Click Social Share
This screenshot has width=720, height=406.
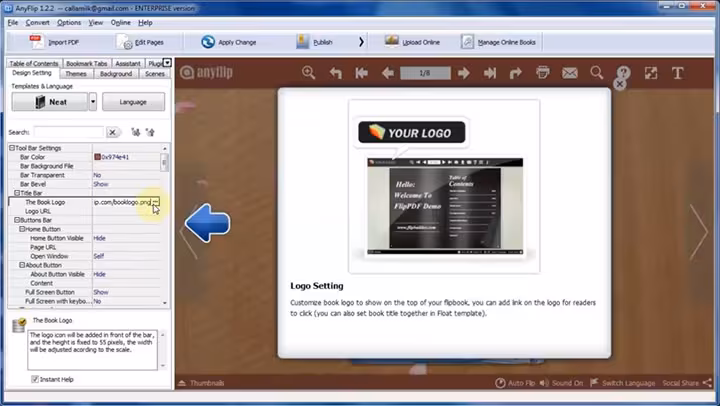coord(687,383)
